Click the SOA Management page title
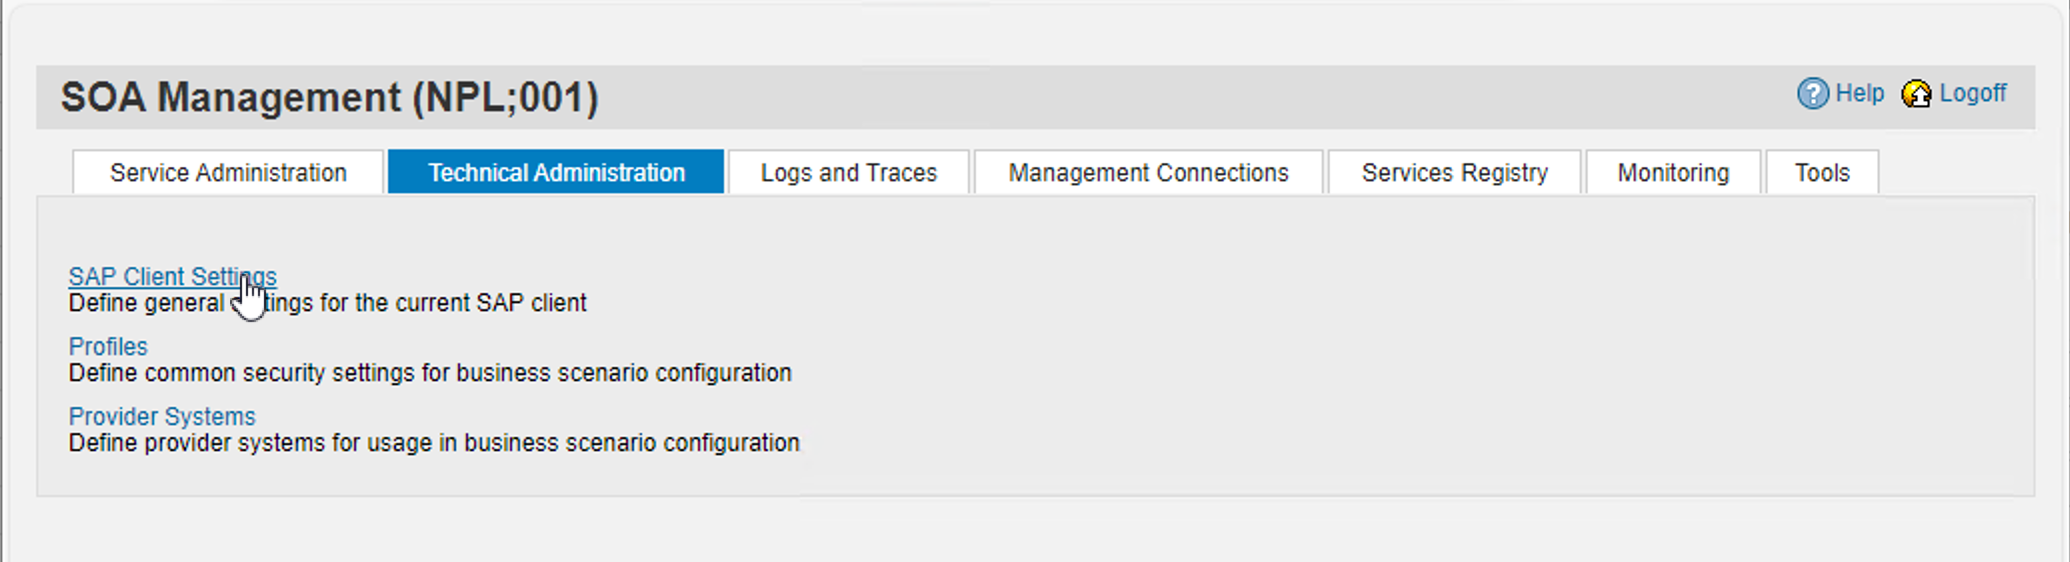Image resolution: width=2070 pixels, height=562 pixels. click(x=230, y=97)
